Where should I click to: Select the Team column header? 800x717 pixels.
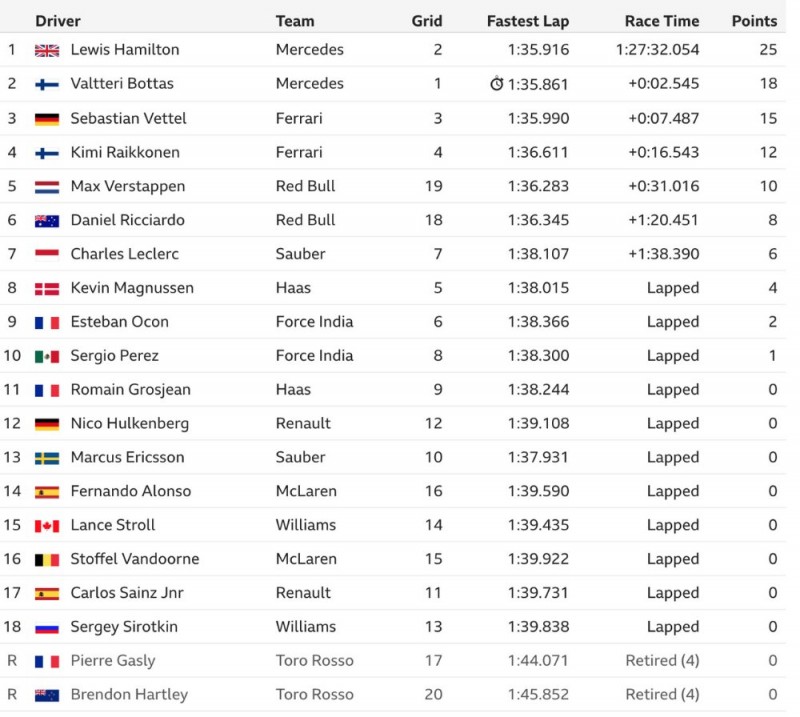pos(295,21)
